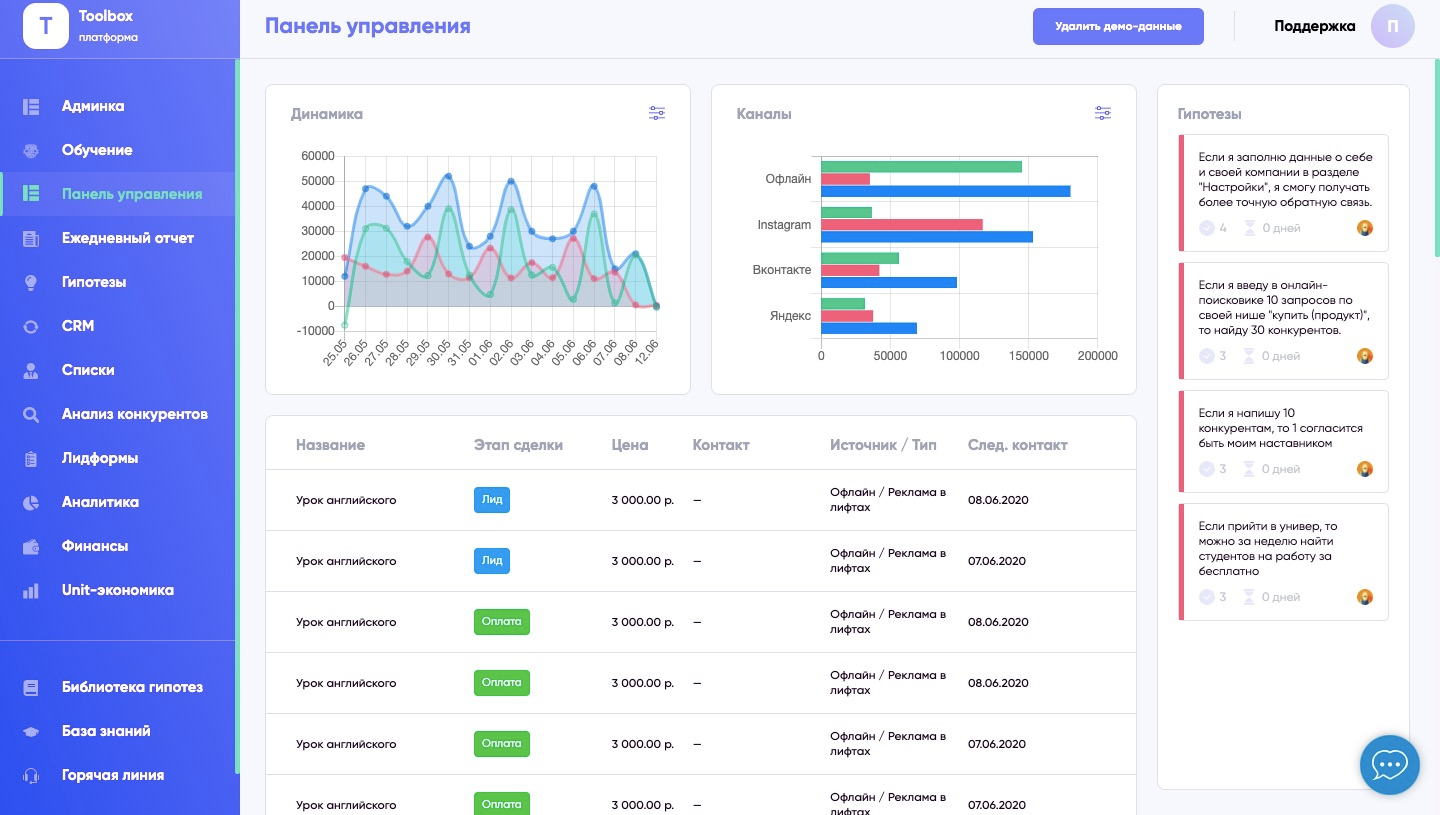Click the Финансы wallet icon

coord(31,546)
